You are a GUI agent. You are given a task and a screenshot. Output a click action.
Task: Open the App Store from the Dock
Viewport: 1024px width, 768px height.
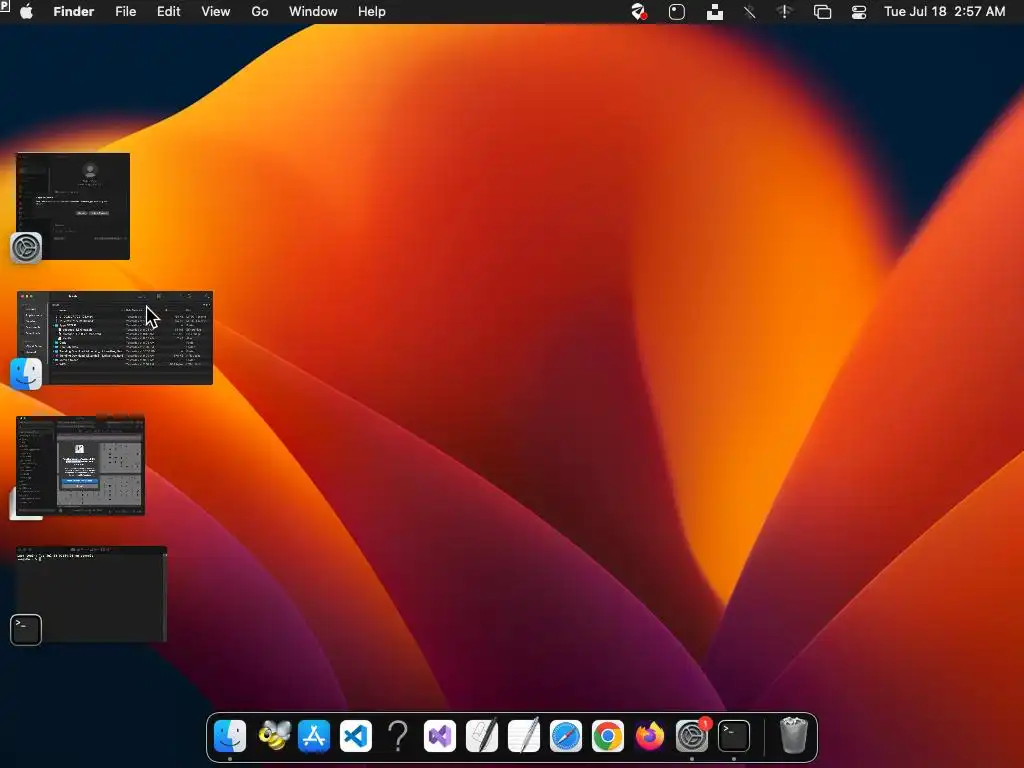(314, 736)
